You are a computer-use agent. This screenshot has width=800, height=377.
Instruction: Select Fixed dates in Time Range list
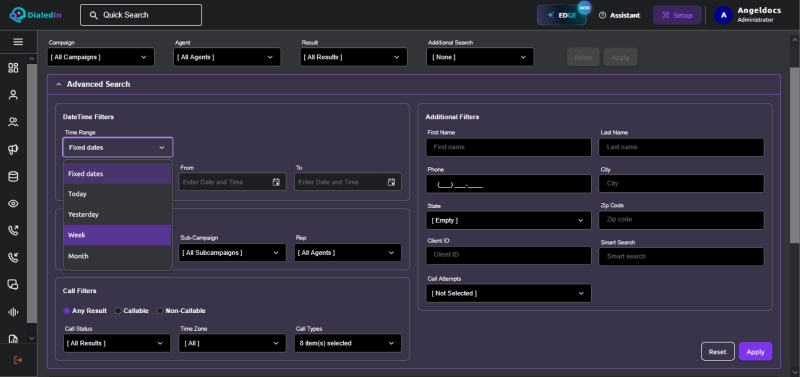tap(117, 173)
